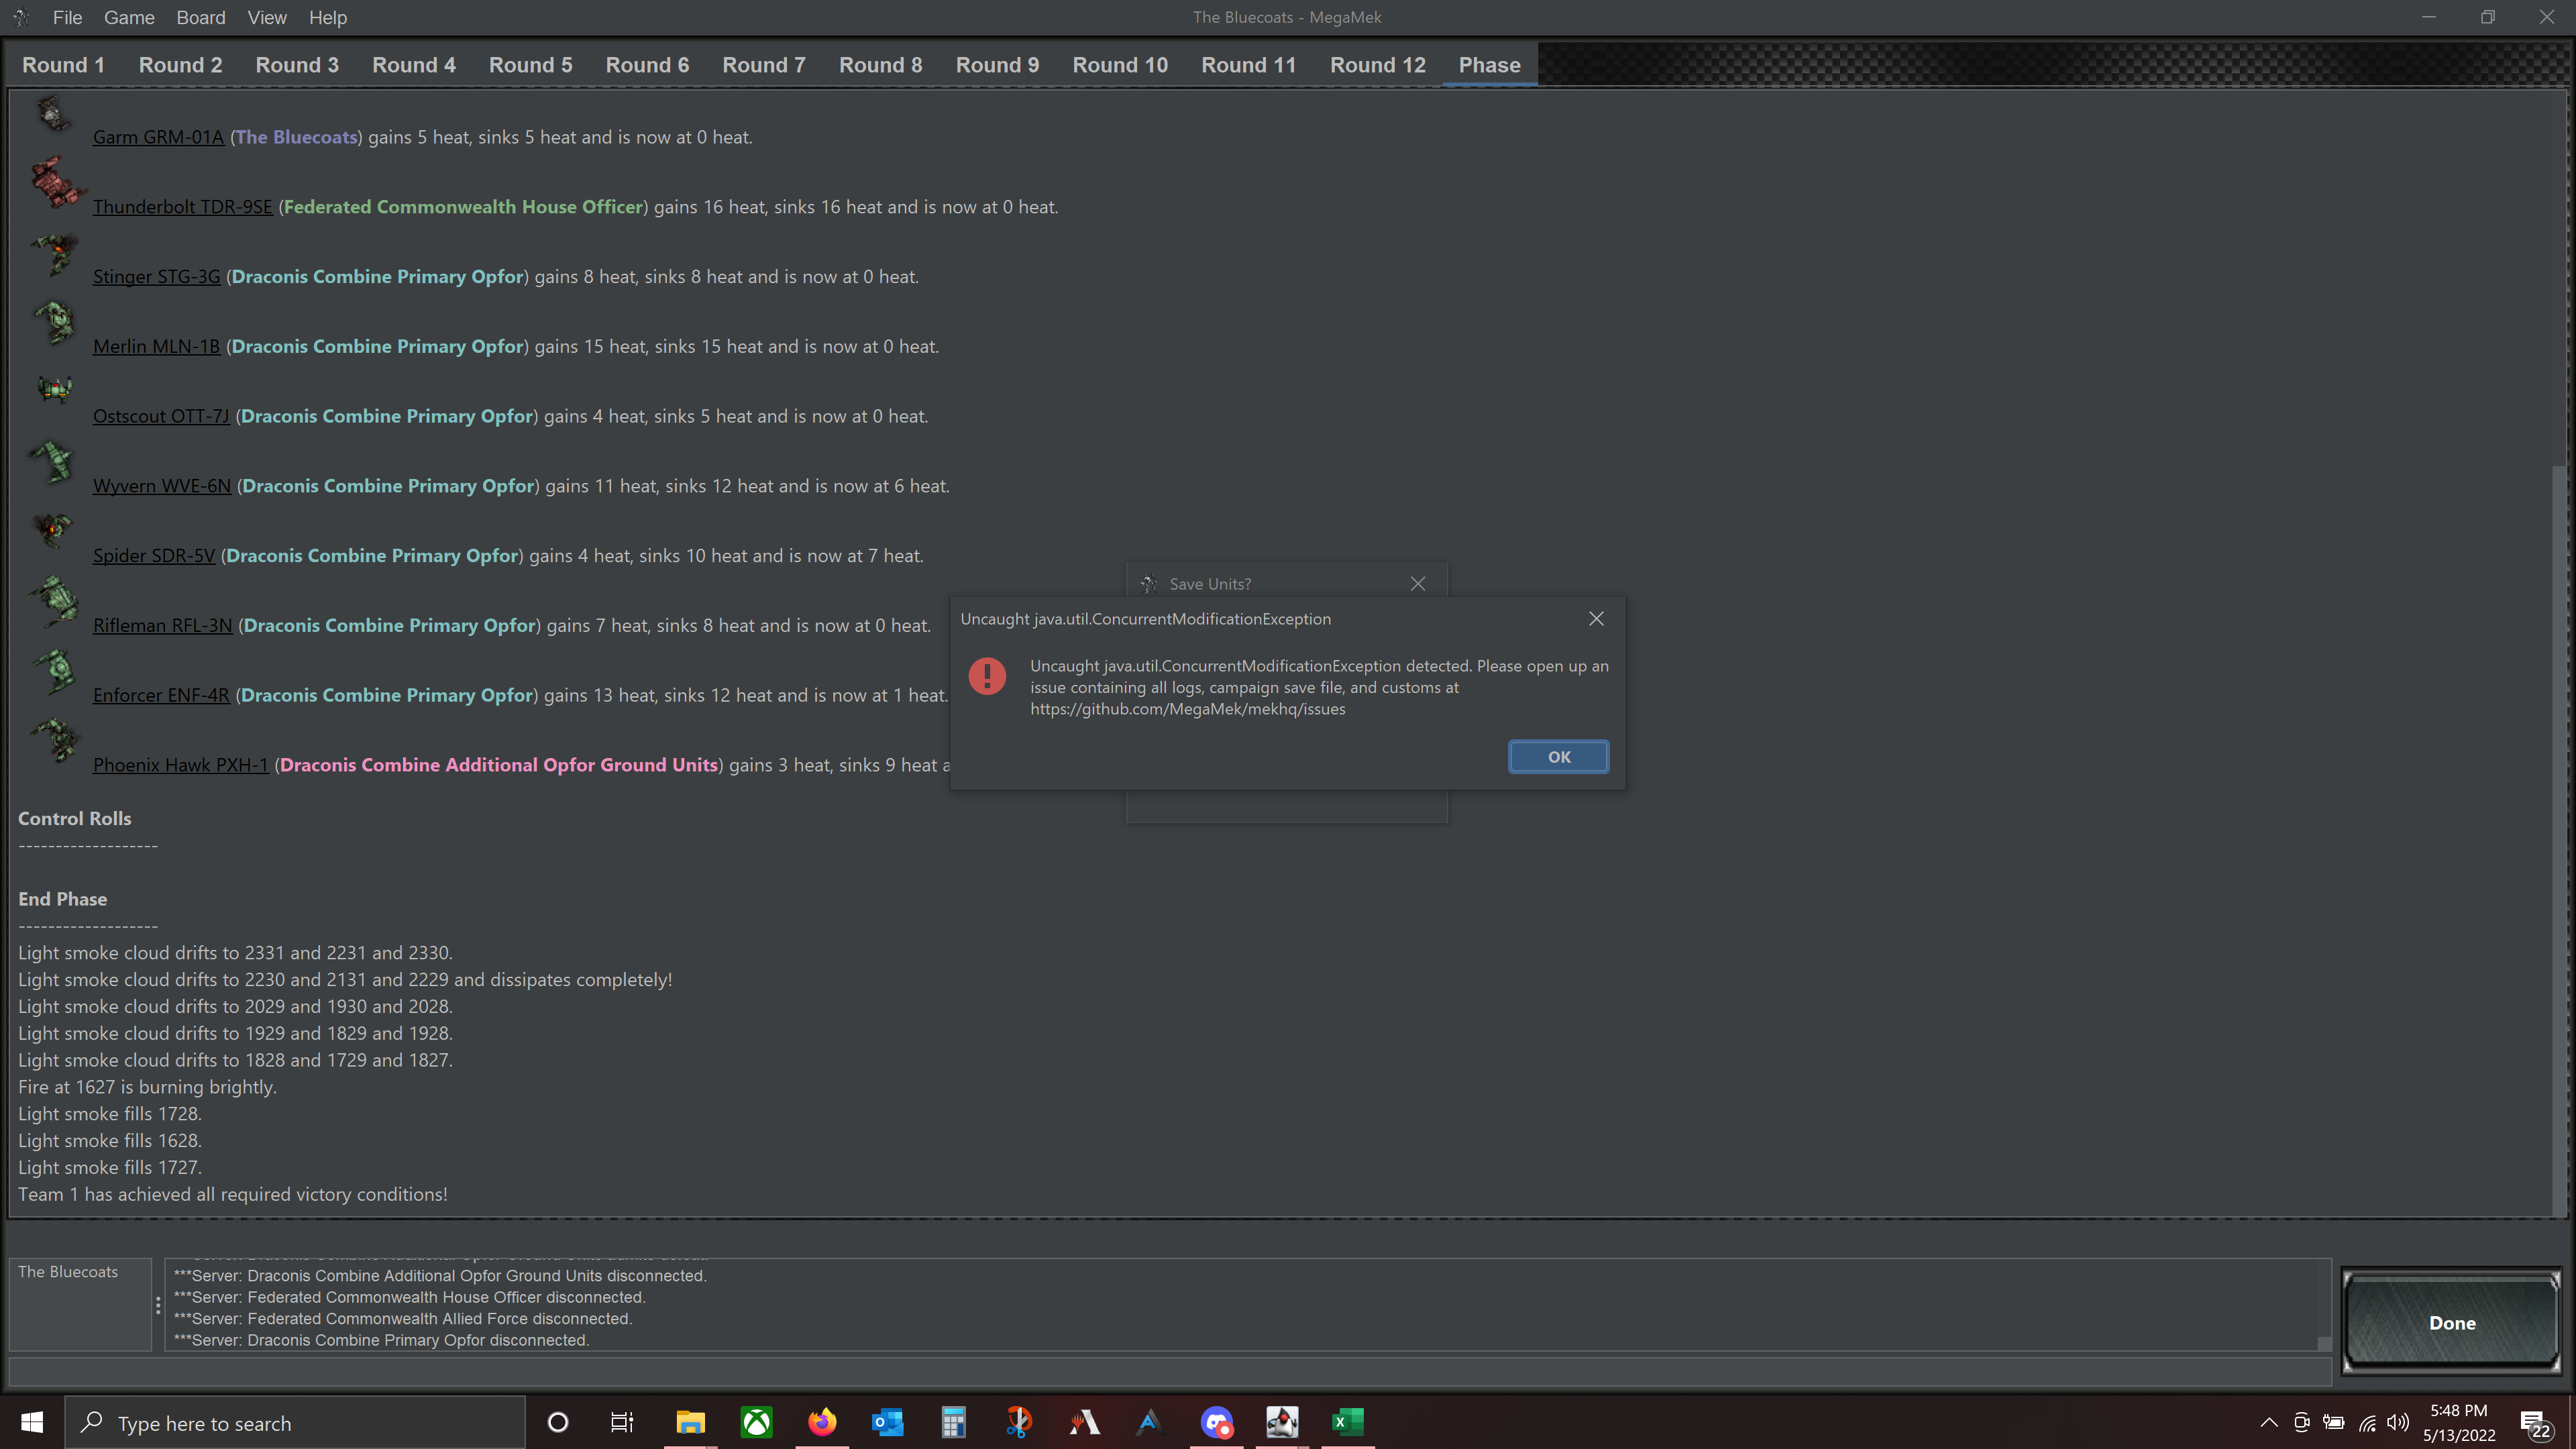
Task: Click the red error icon in dialog
Action: coord(987,676)
